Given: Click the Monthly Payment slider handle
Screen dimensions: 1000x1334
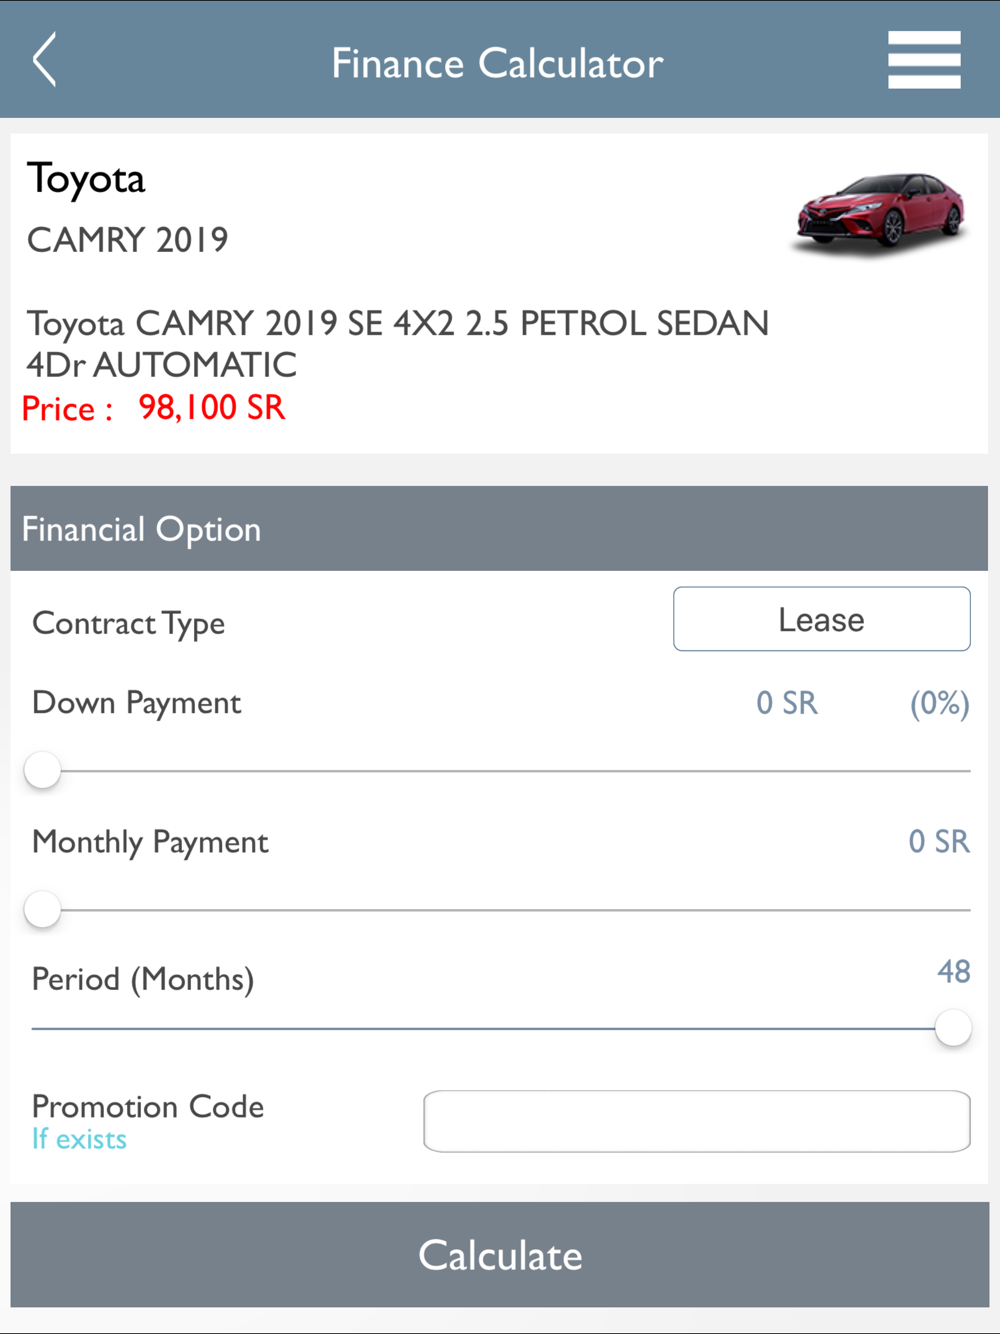Looking at the screenshot, I should [43, 910].
